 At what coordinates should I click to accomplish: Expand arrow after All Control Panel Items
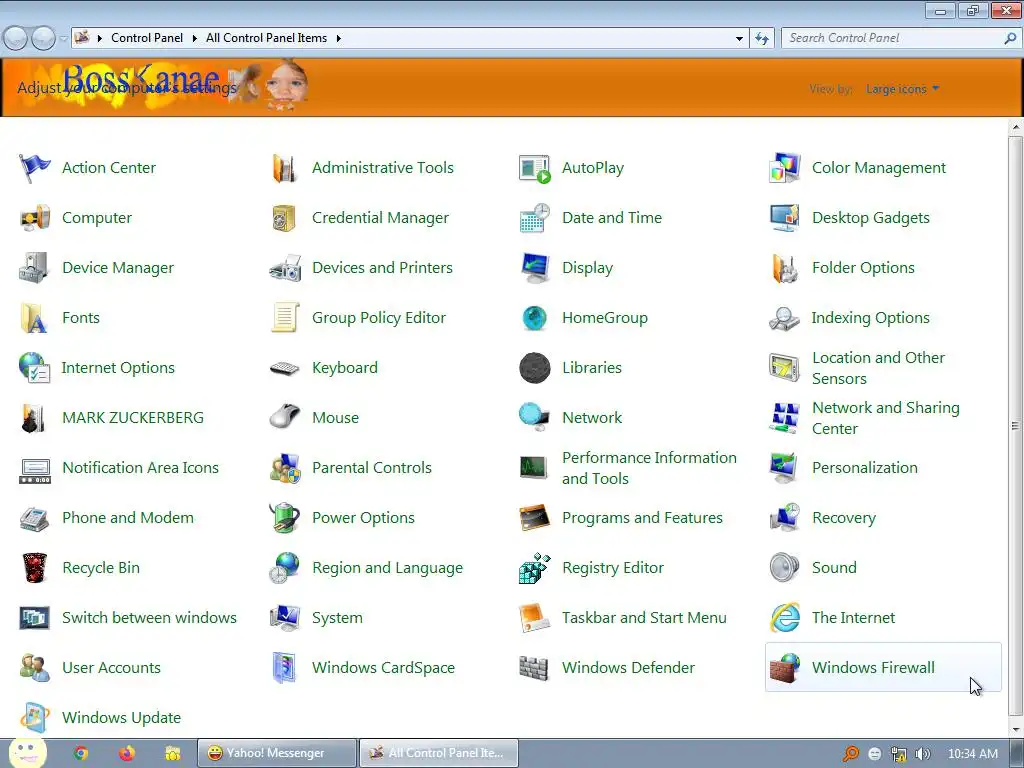(x=338, y=39)
